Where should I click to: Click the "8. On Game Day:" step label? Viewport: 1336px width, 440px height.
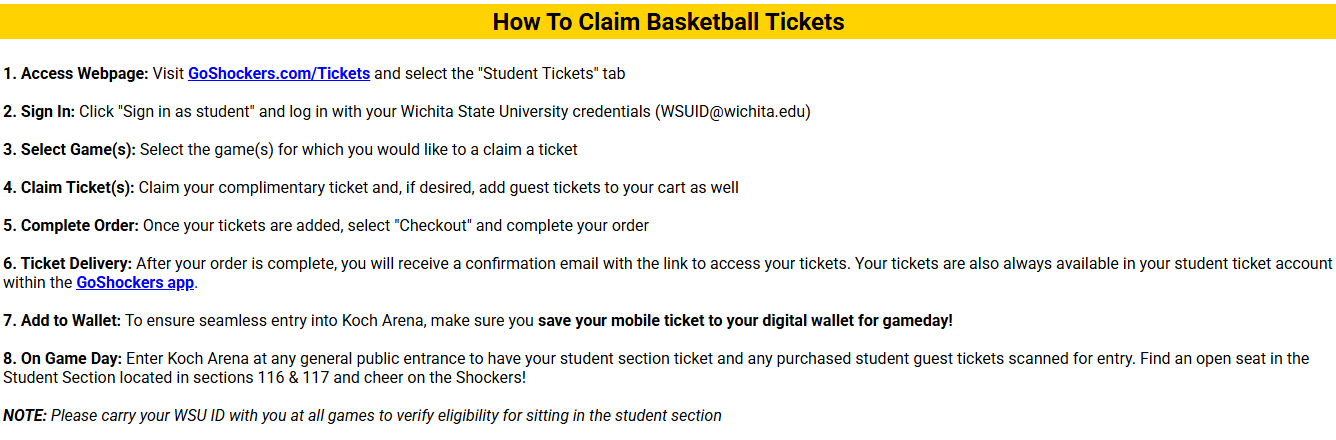(62, 359)
